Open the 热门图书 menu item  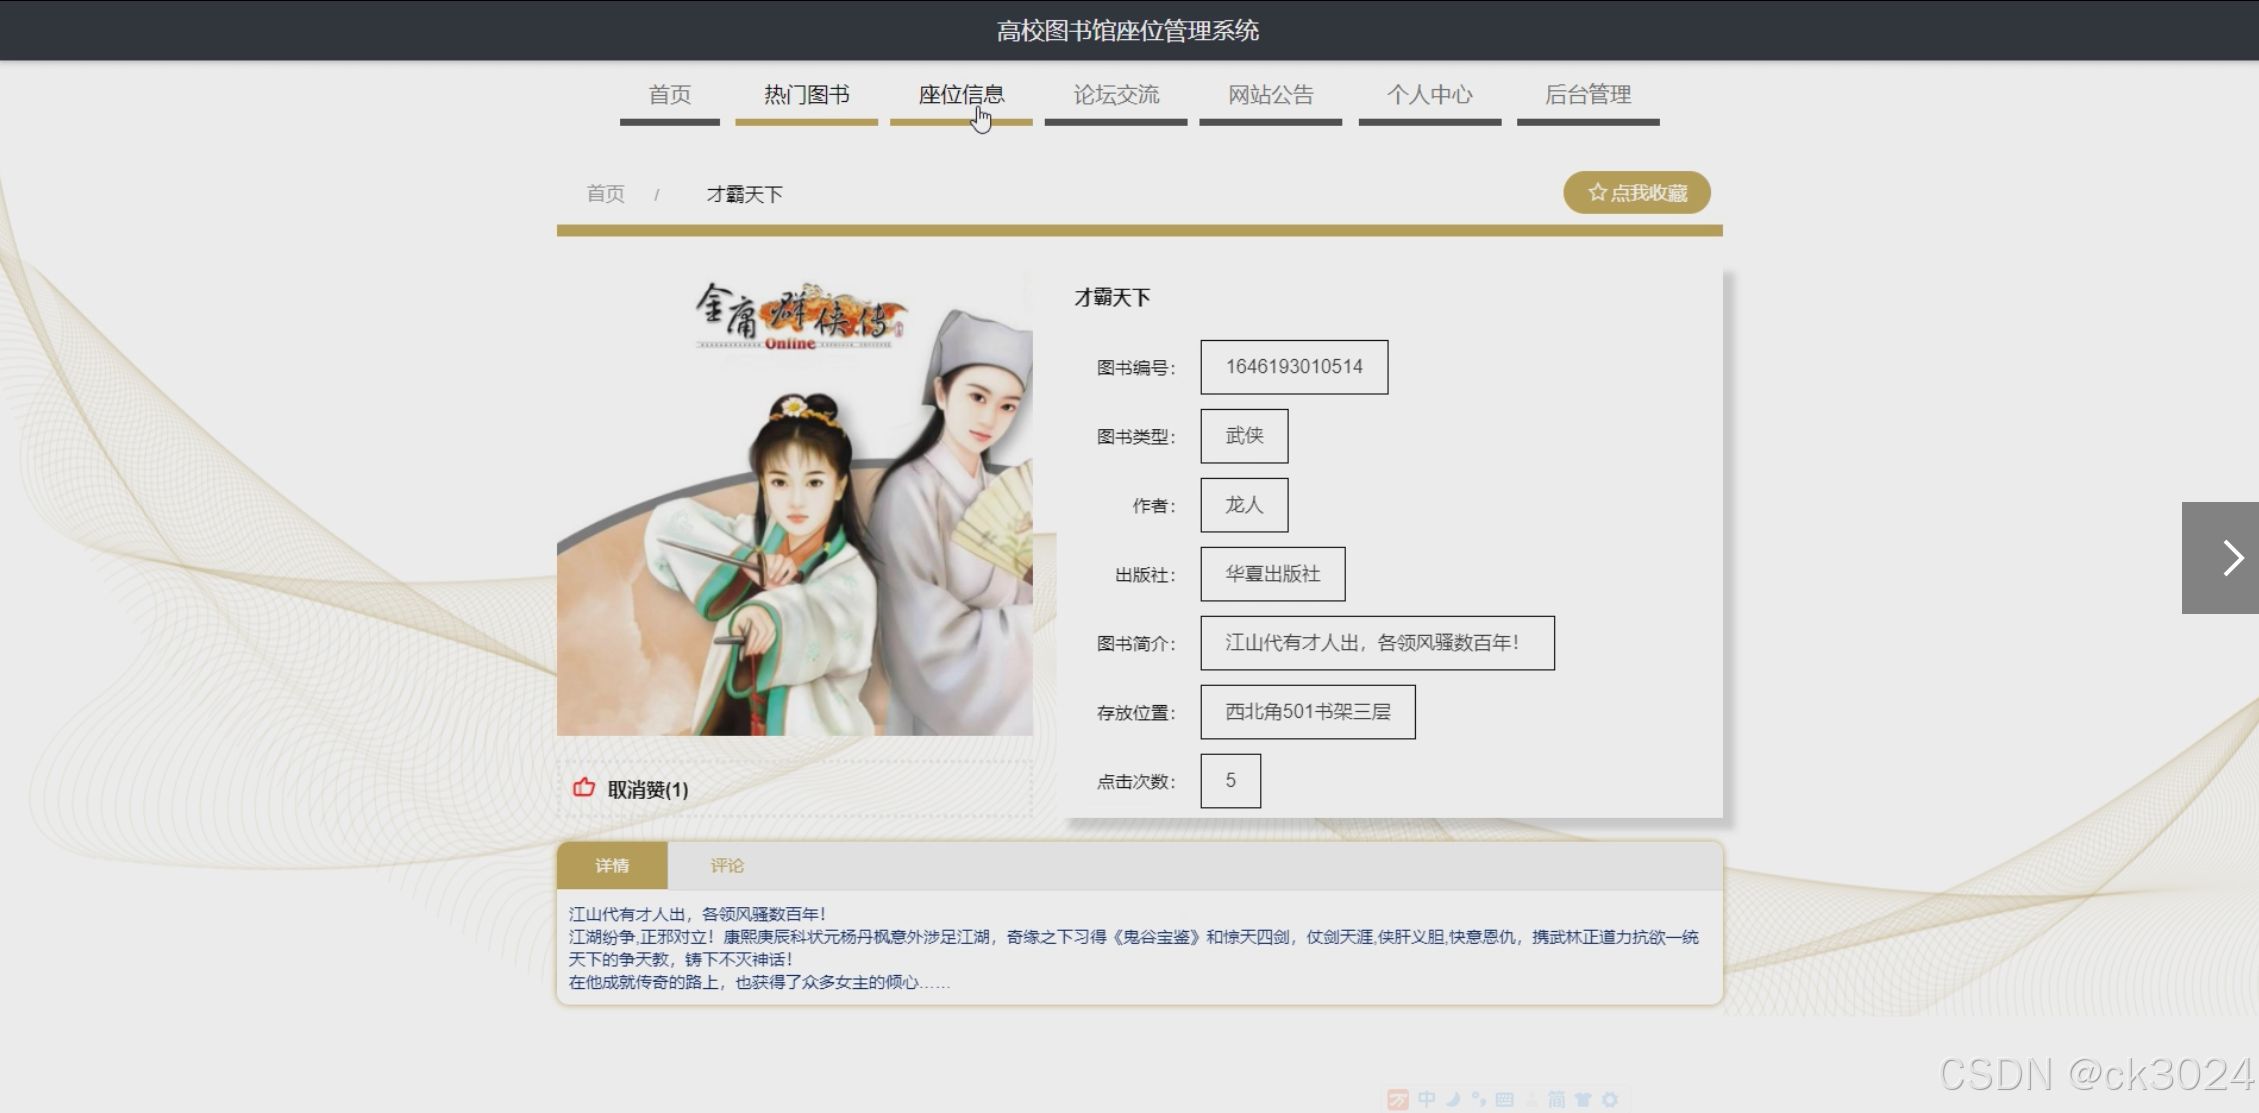tap(806, 95)
